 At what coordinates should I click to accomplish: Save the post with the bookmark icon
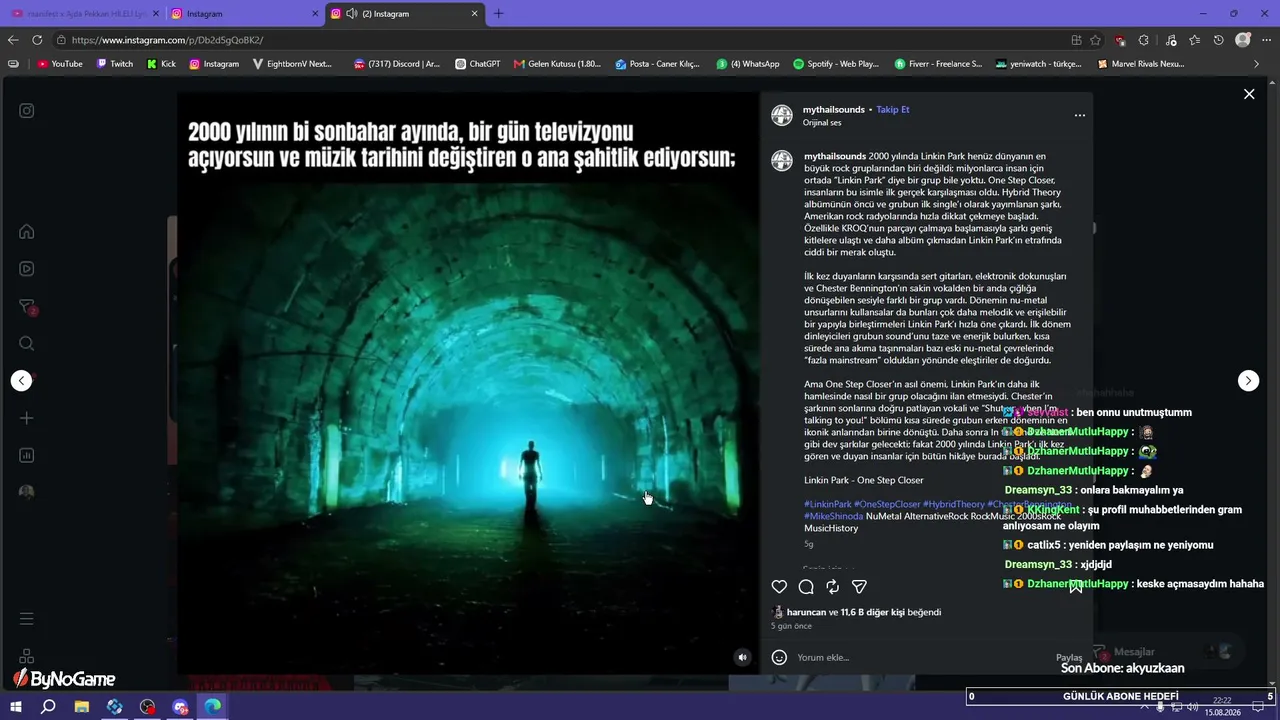[1076, 587]
